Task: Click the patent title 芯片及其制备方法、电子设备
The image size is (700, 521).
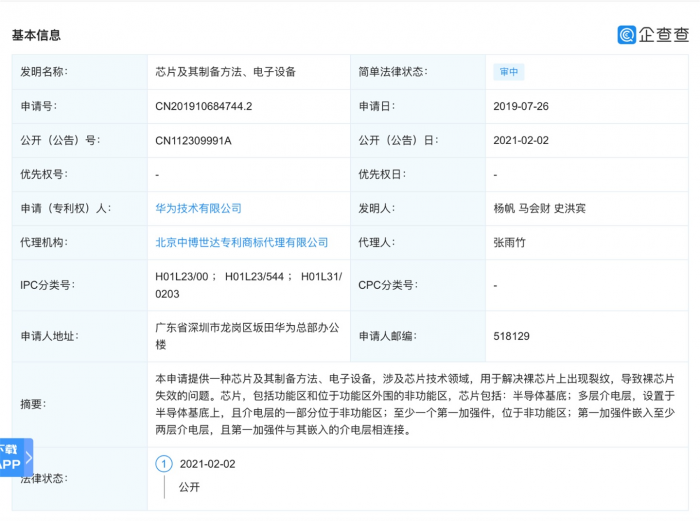Action: [x=225, y=72]
